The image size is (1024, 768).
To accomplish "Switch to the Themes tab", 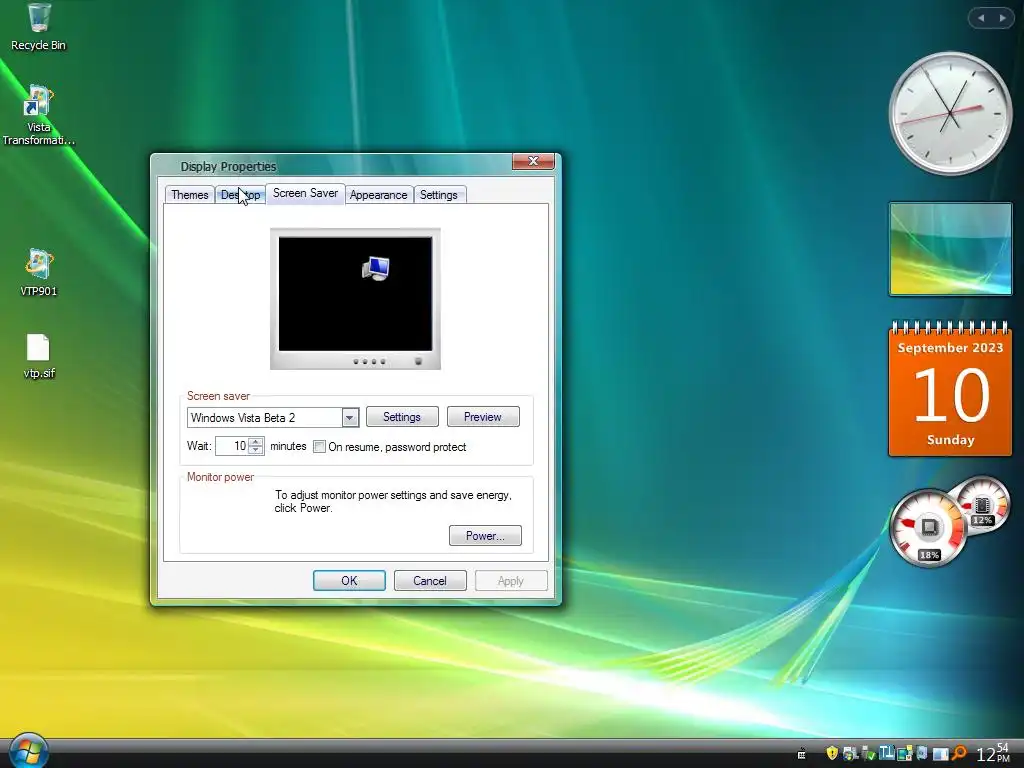I will coord(189,195).
